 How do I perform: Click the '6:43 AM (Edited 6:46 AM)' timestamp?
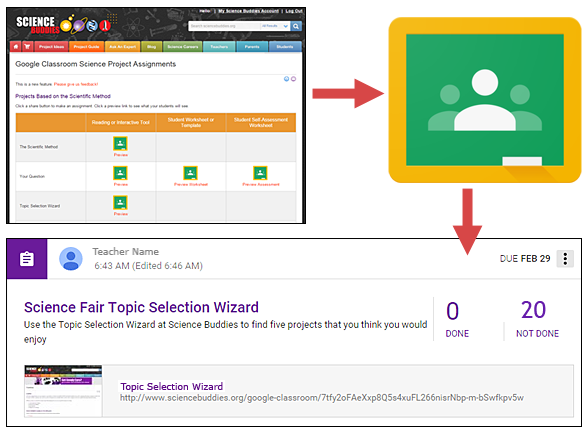click(x=148, y=266)
